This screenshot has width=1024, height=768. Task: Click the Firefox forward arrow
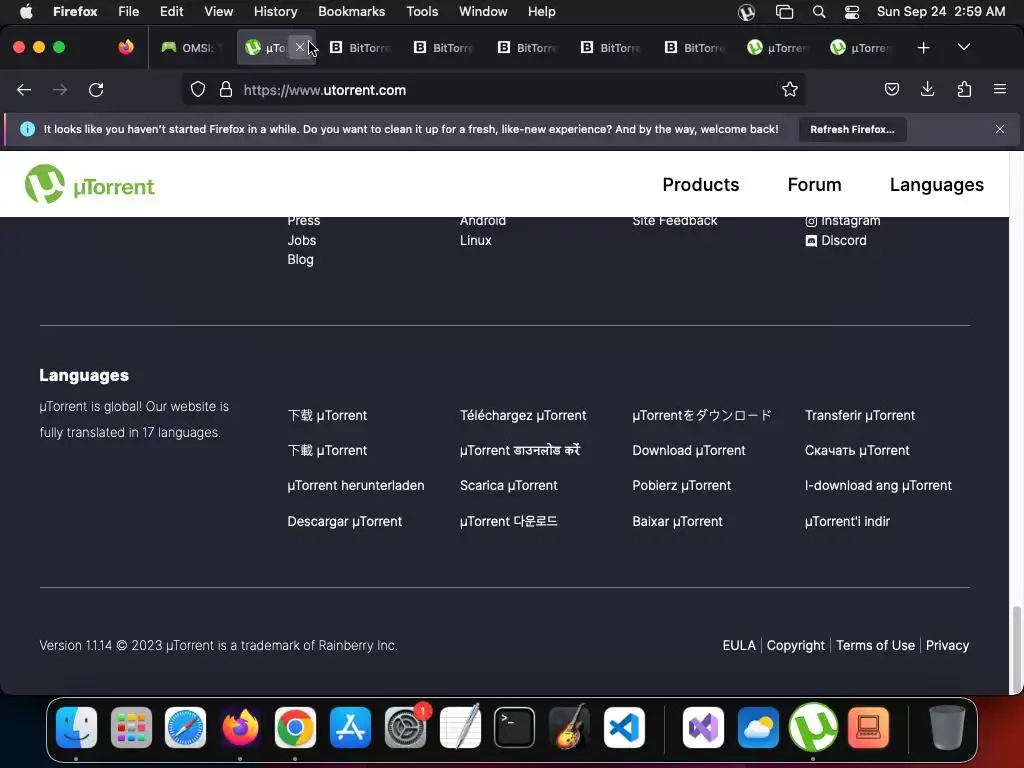(60, 89)
